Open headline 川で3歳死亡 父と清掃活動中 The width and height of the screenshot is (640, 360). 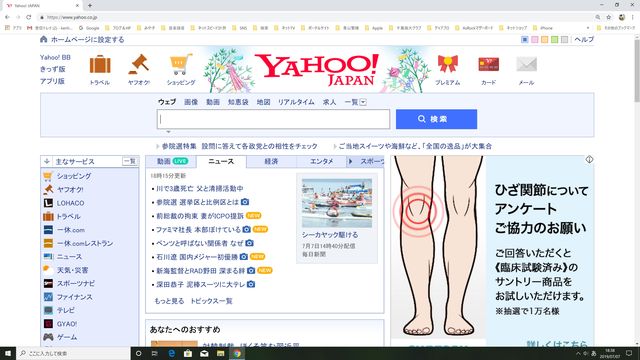pos(200,189)
